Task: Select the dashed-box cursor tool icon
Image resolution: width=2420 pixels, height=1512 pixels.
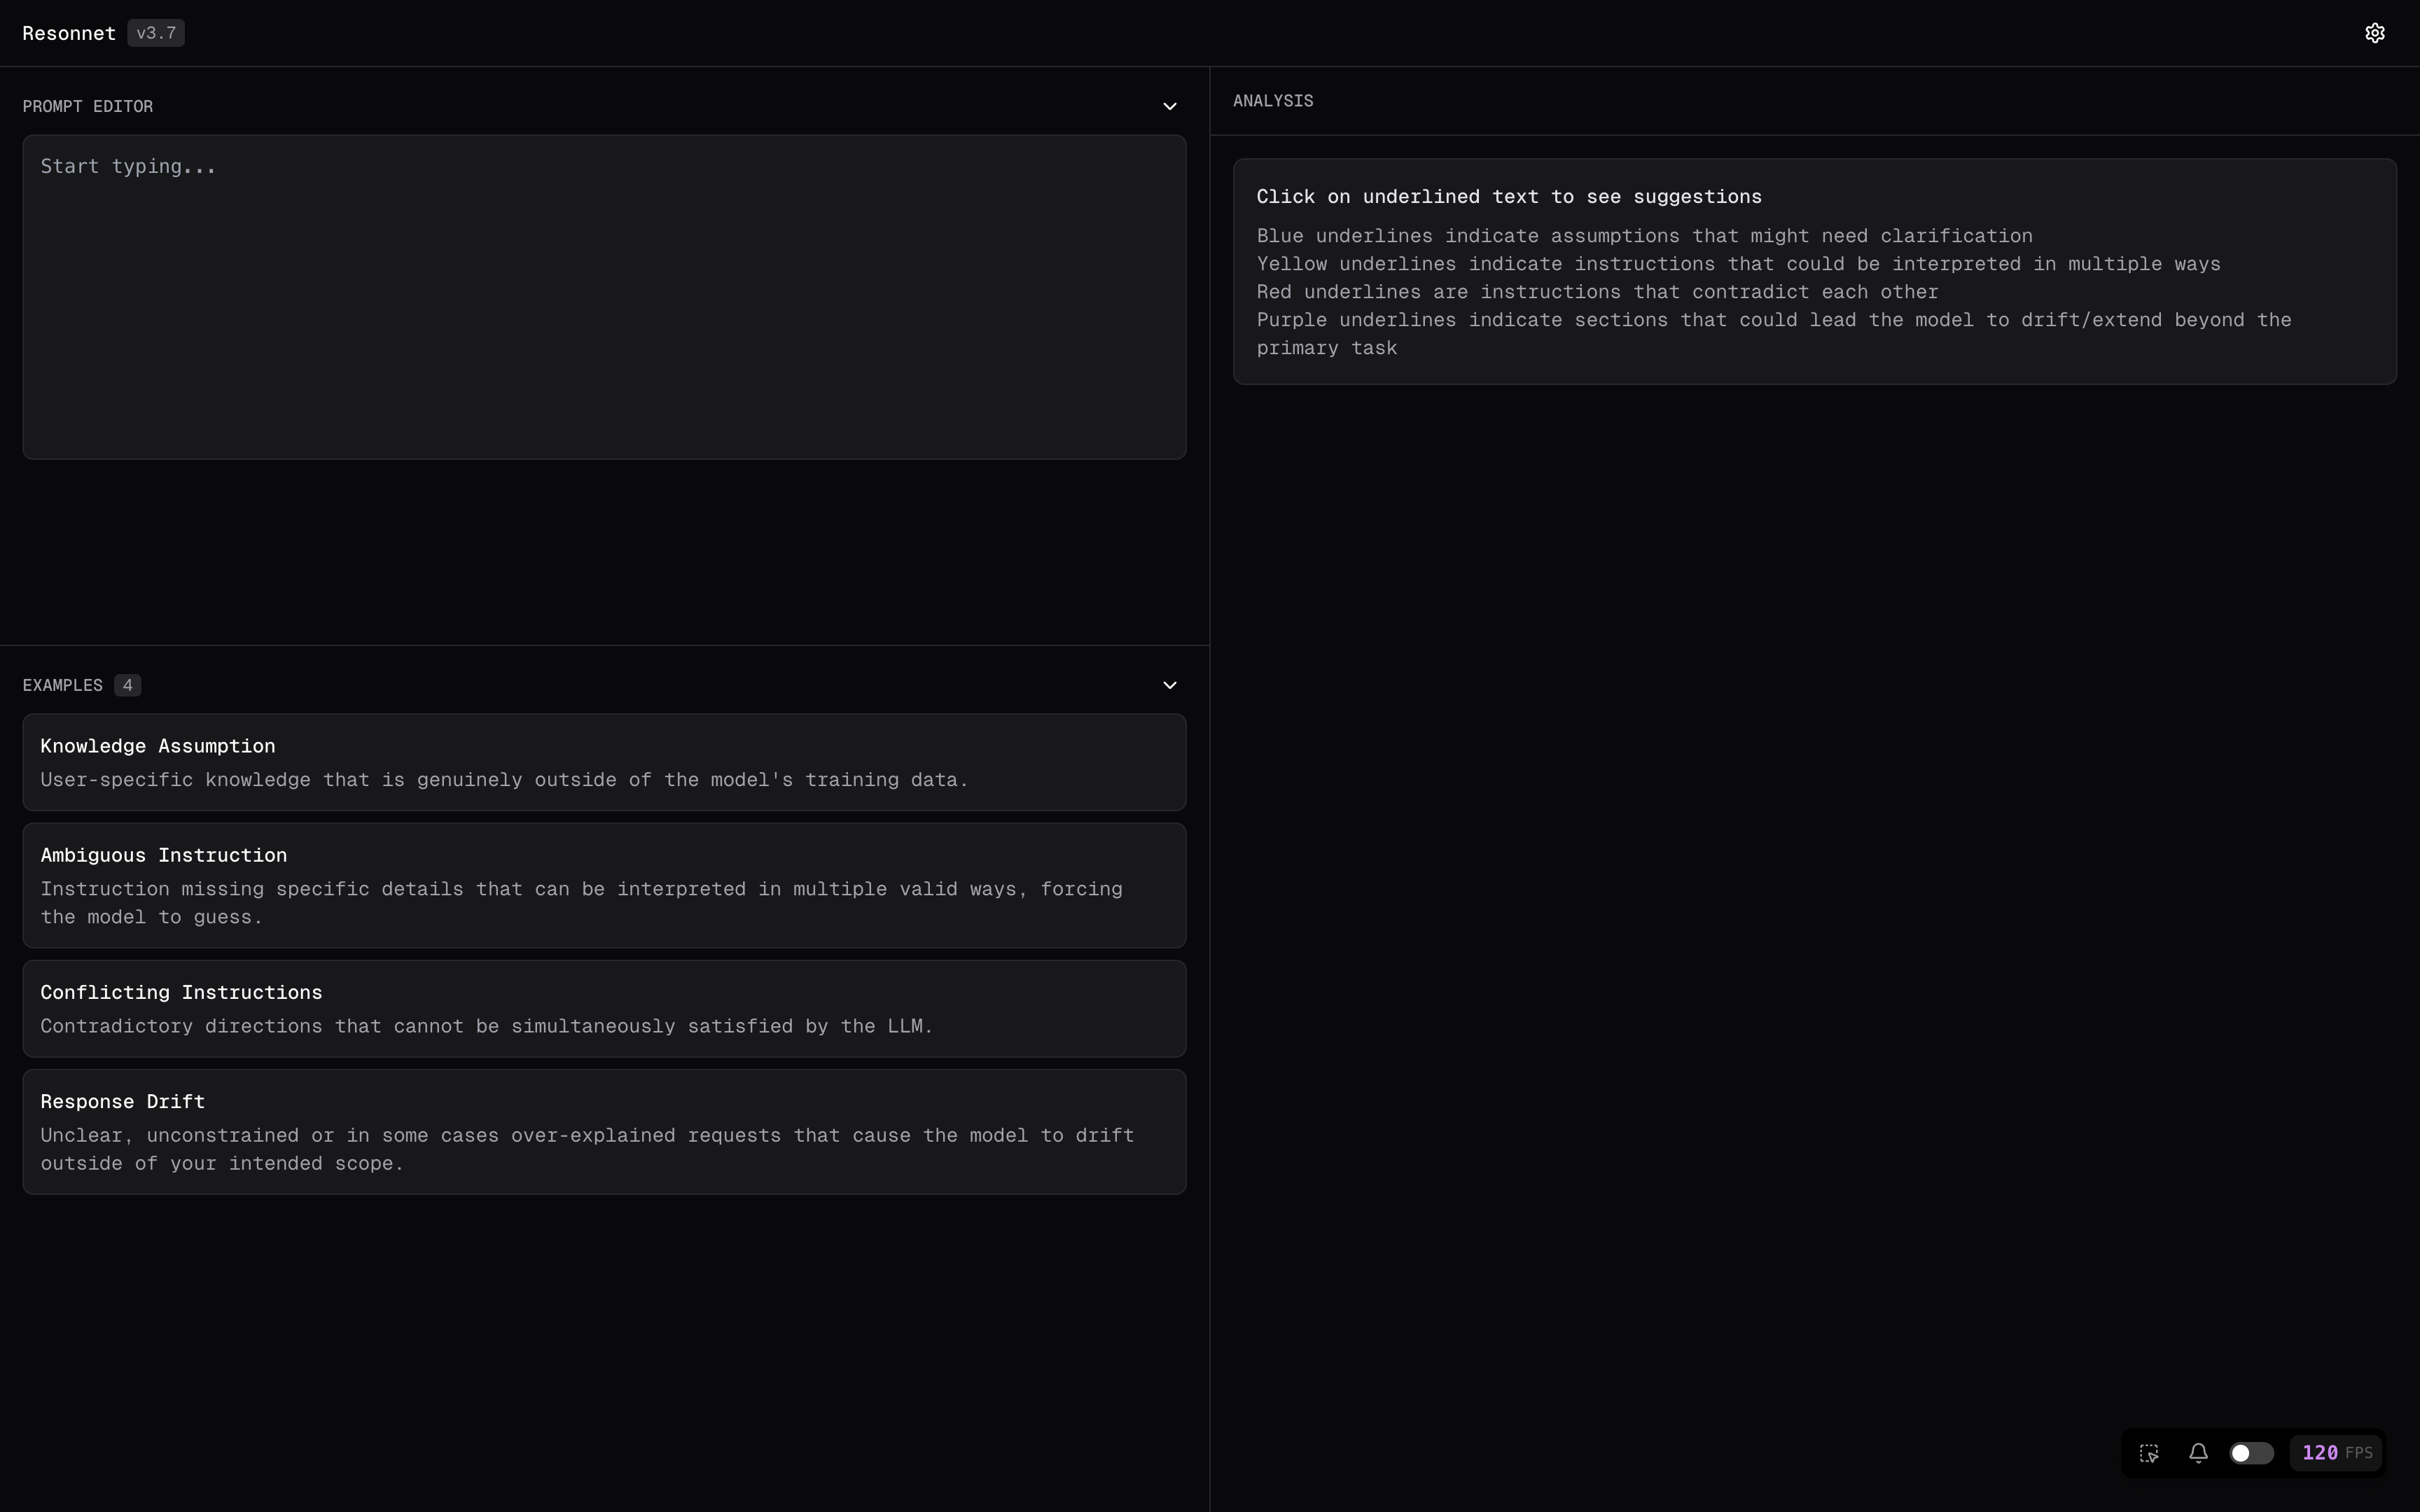Action: click(2148, 1452)
